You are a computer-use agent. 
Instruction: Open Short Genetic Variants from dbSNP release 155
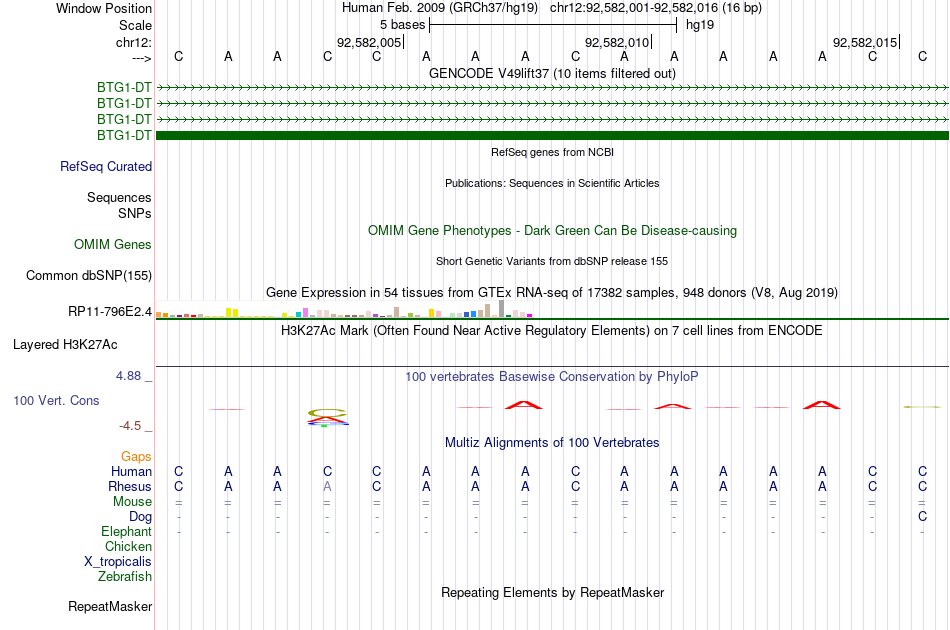(552, 261)
